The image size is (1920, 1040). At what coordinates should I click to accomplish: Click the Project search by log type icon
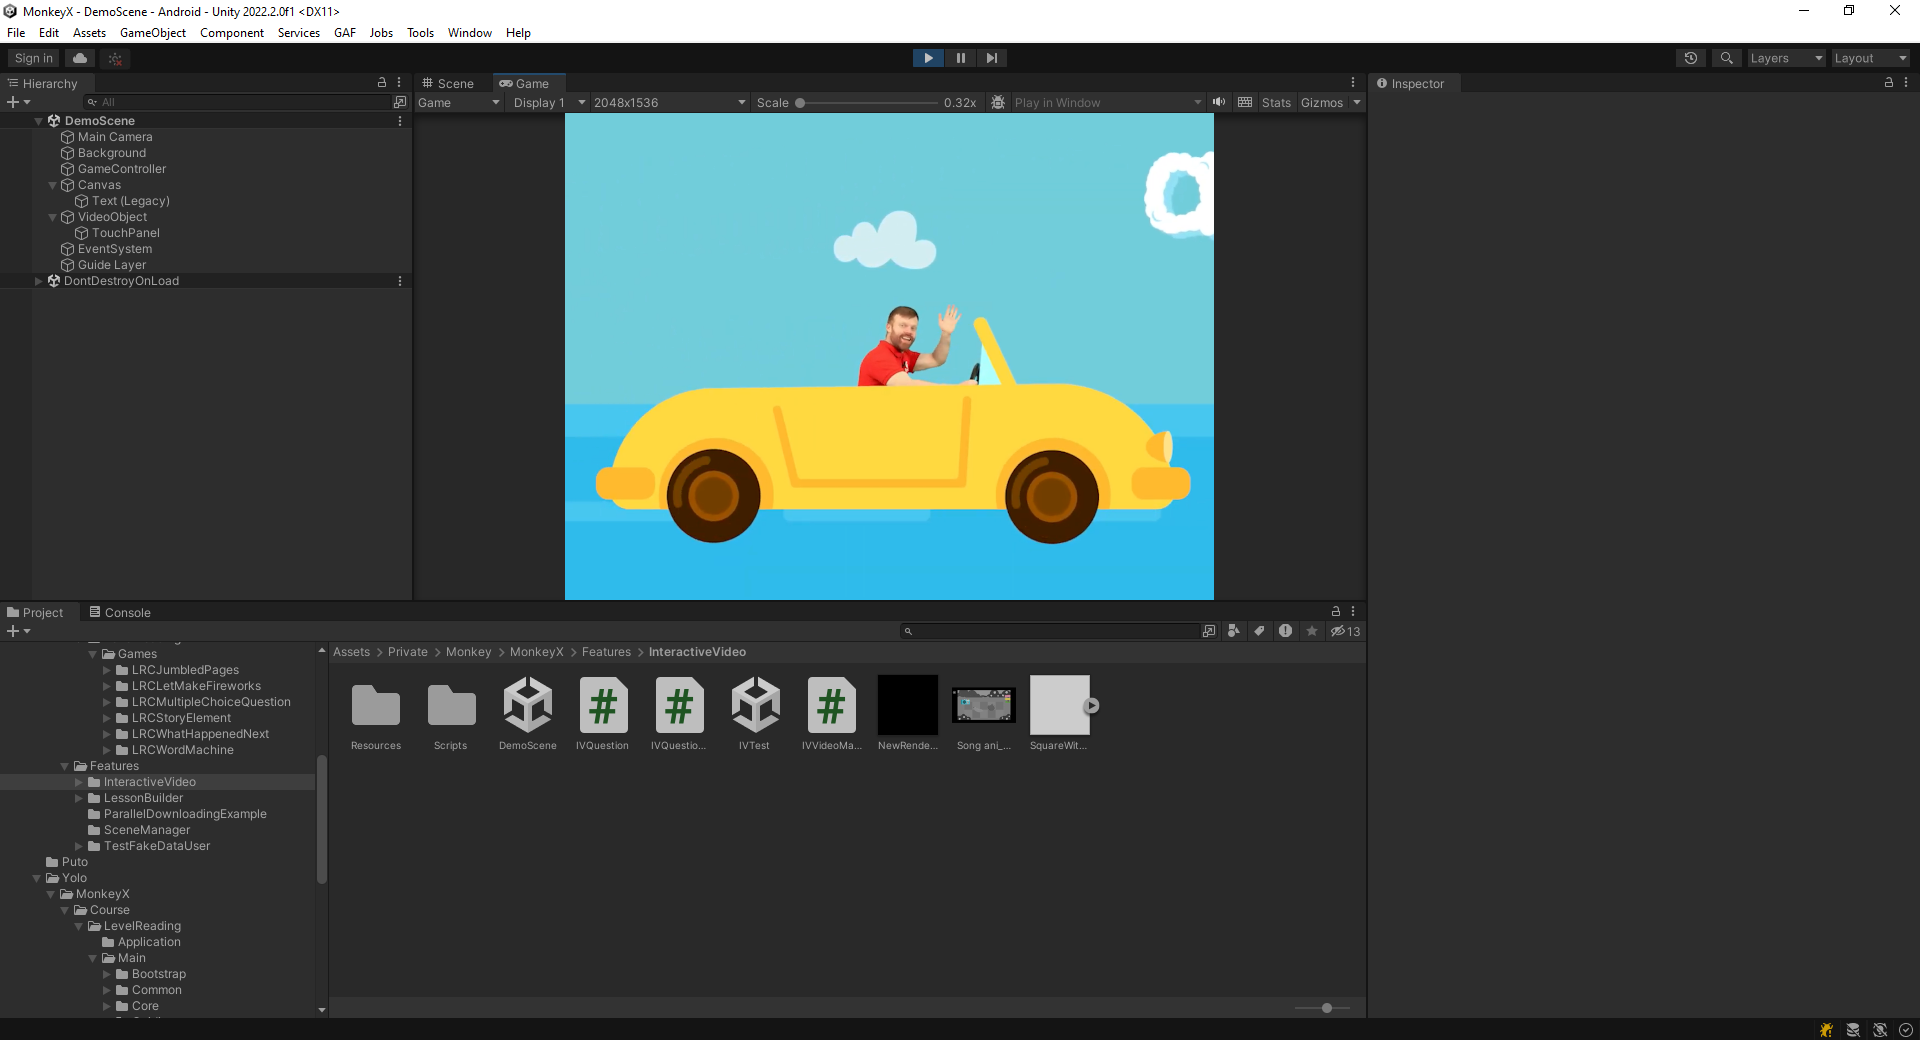pos(1285,631)
